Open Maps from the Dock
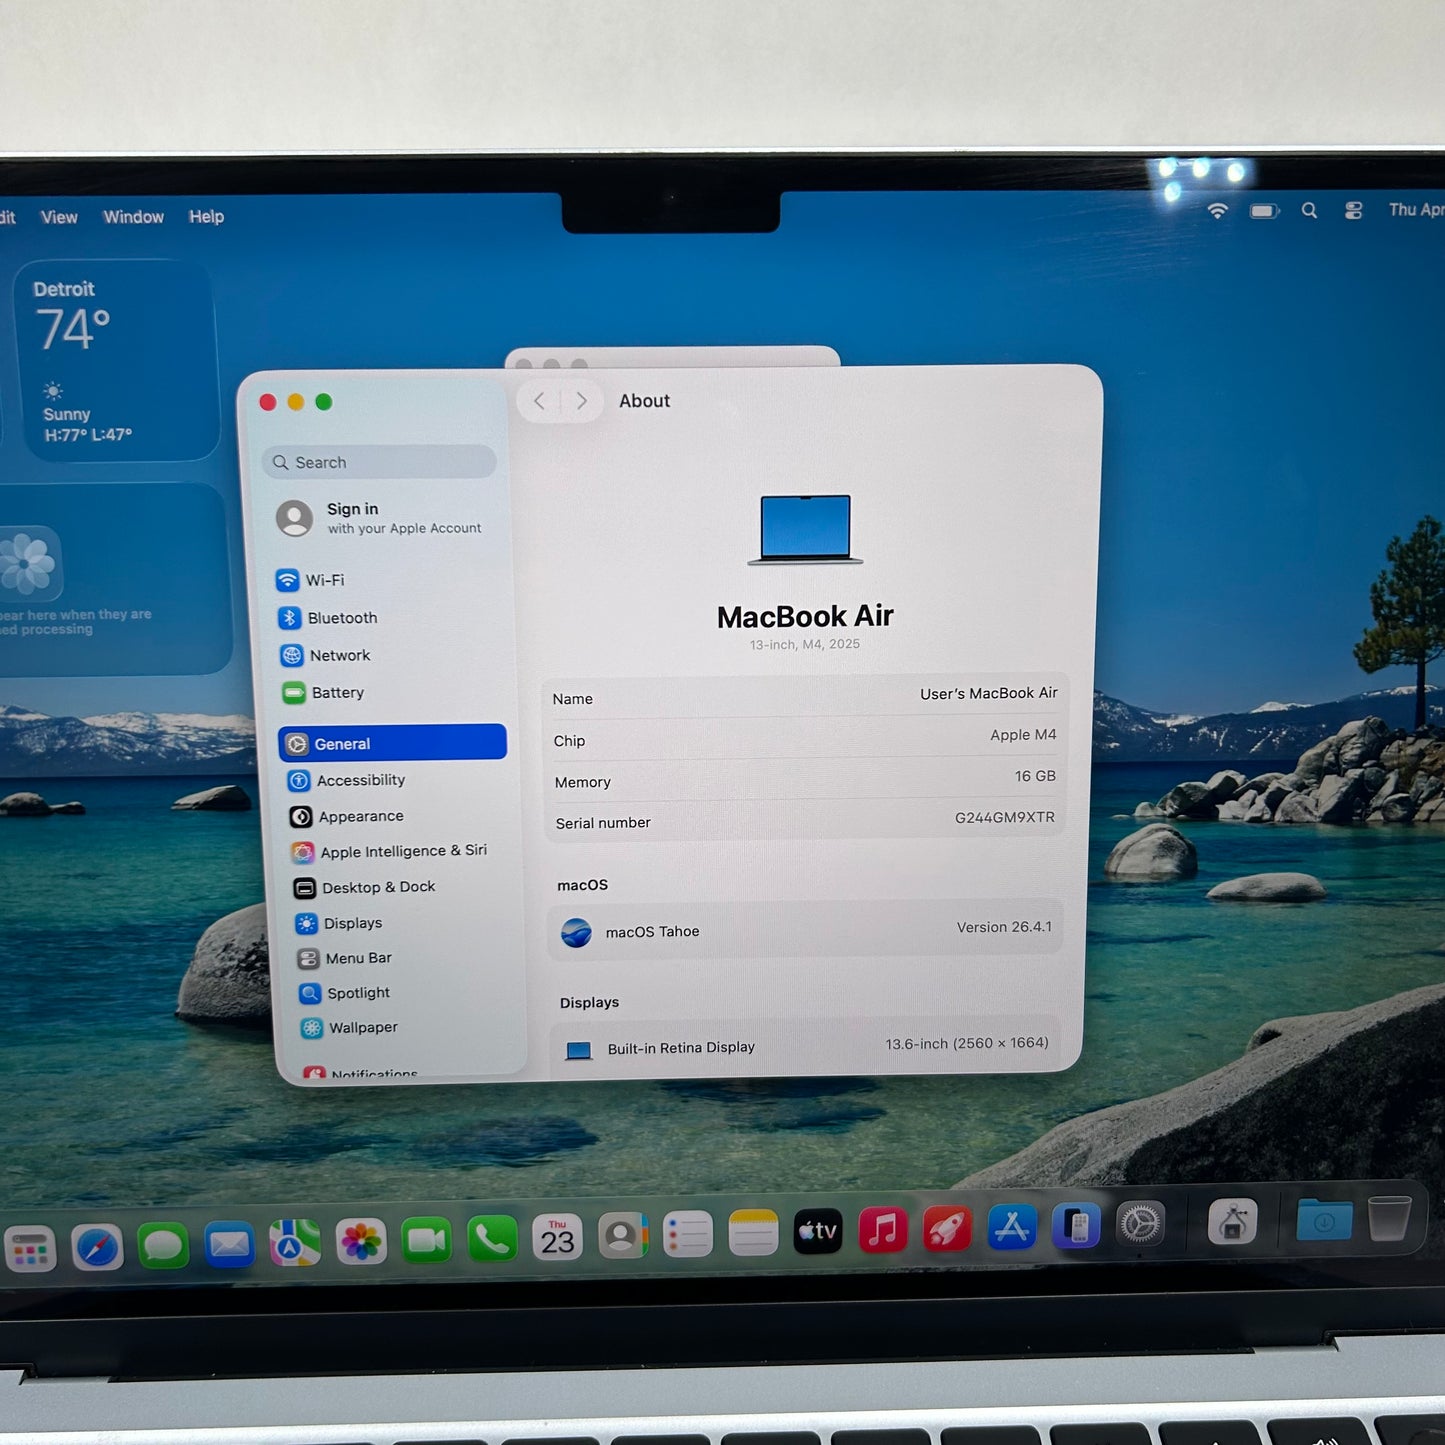 [x=295, y=1244]
